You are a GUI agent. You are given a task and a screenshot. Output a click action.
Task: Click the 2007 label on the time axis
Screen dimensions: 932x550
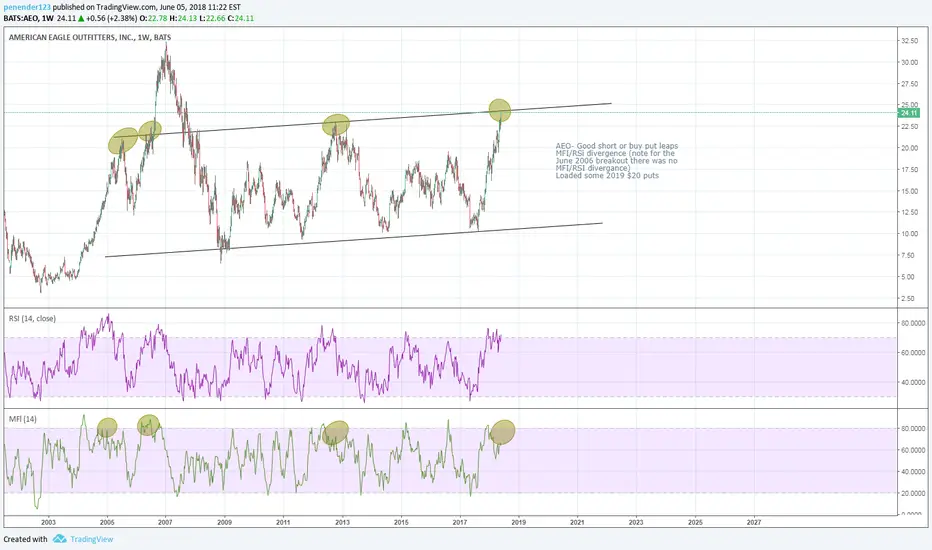[165, 522]
